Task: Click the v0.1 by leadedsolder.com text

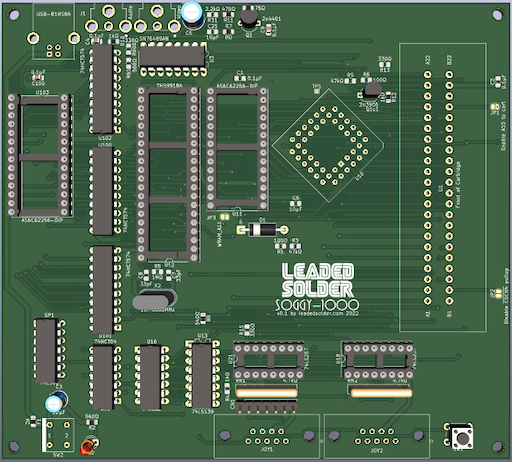Action: tap(317, 314)
